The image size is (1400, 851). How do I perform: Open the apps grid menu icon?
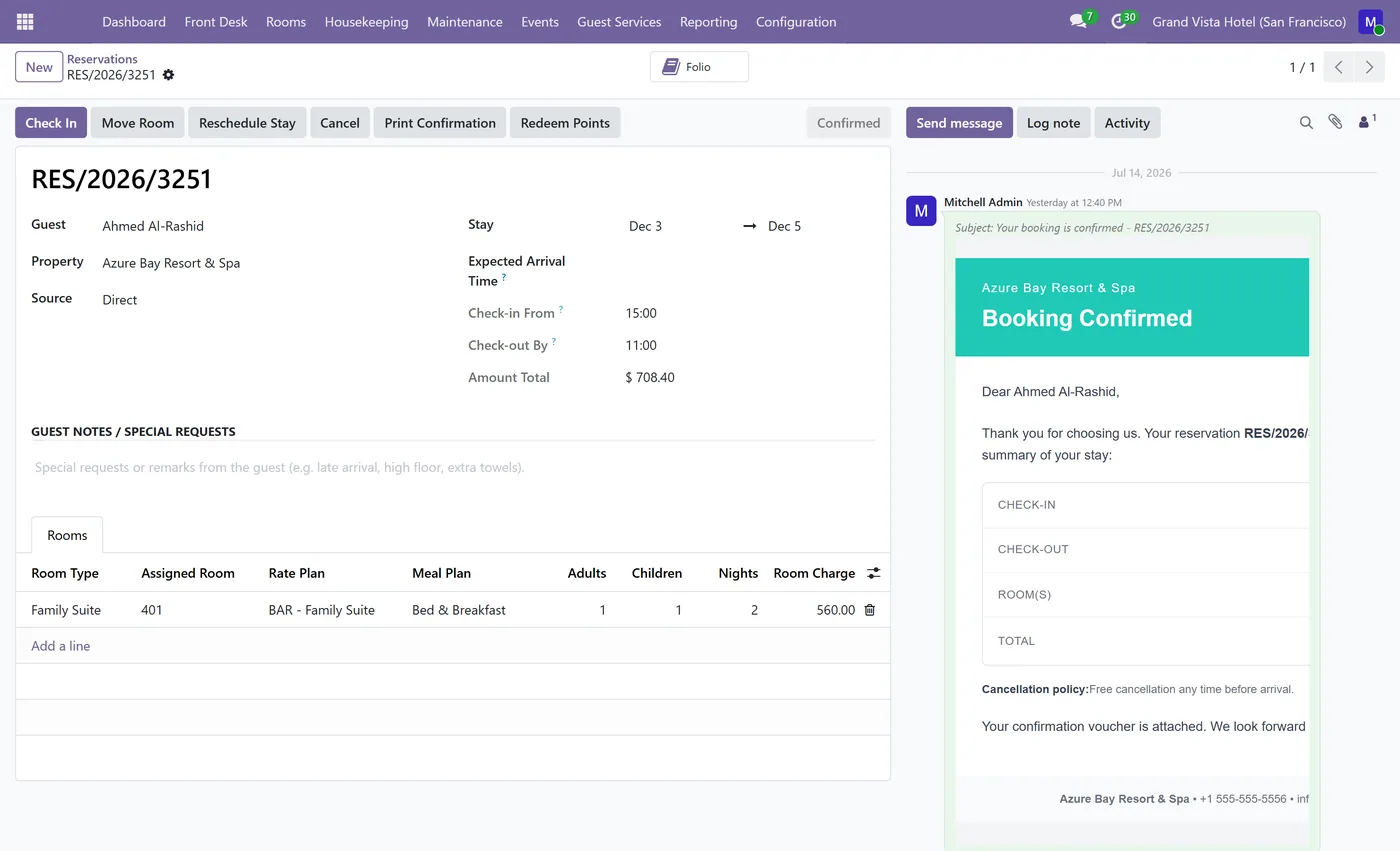click(25, 21)
